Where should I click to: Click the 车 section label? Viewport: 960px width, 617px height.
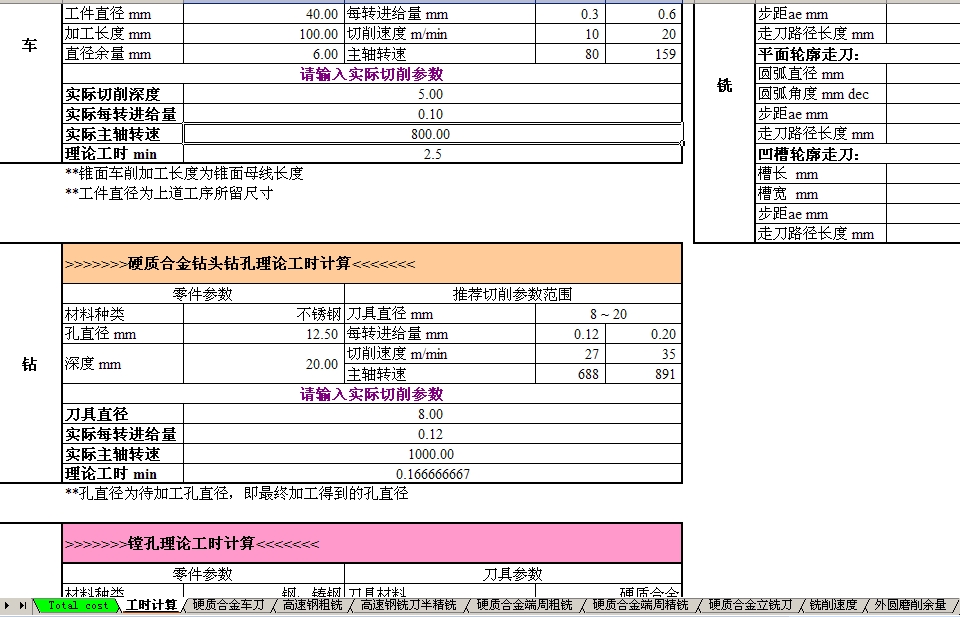coord(29,45)
